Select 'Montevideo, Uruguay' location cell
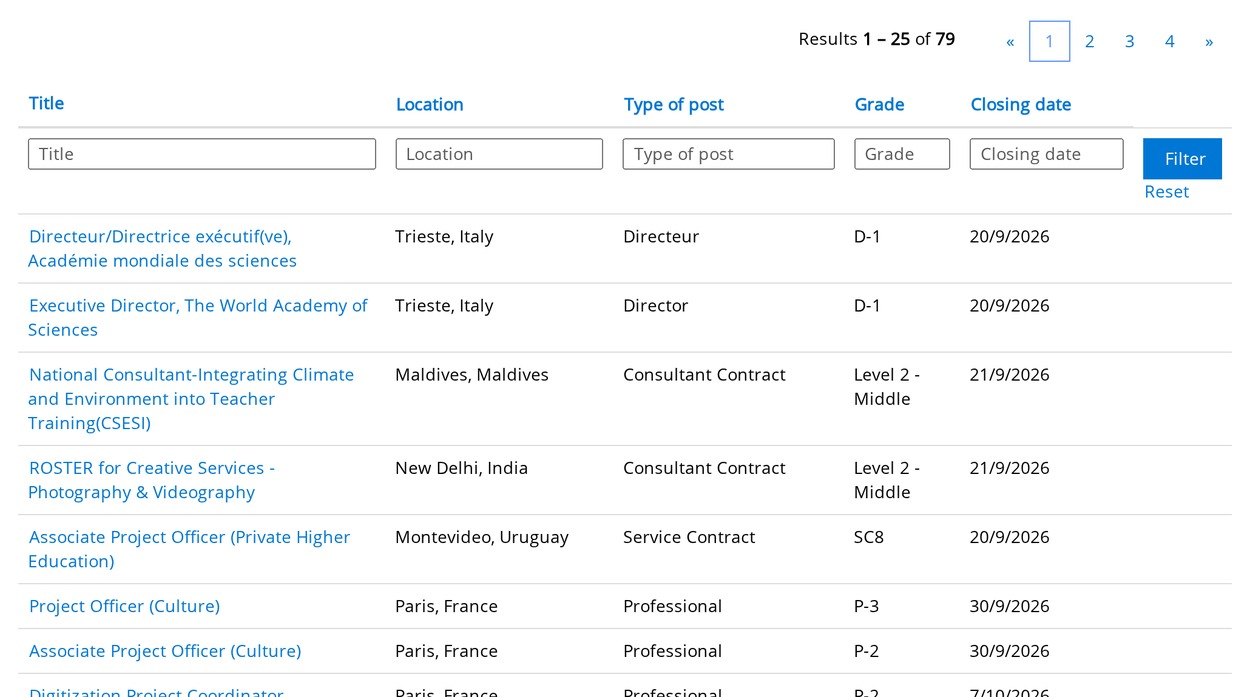The height and width of the screenshot is (697, 1250). 482,538
